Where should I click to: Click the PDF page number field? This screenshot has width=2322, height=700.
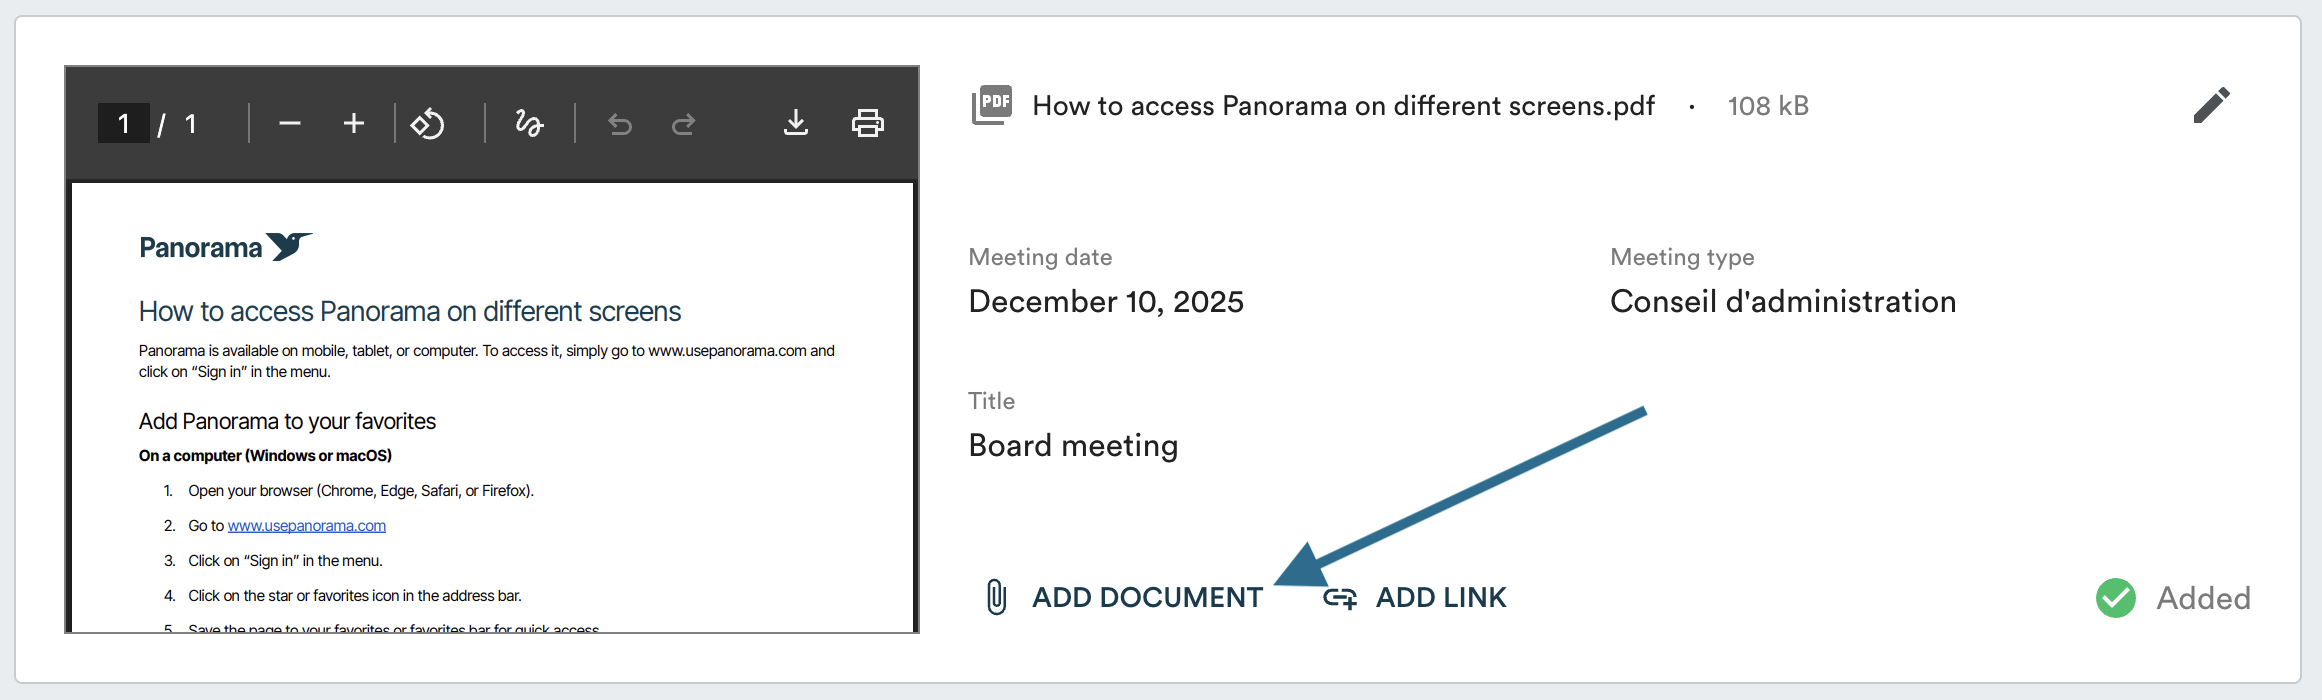(124, 123)
